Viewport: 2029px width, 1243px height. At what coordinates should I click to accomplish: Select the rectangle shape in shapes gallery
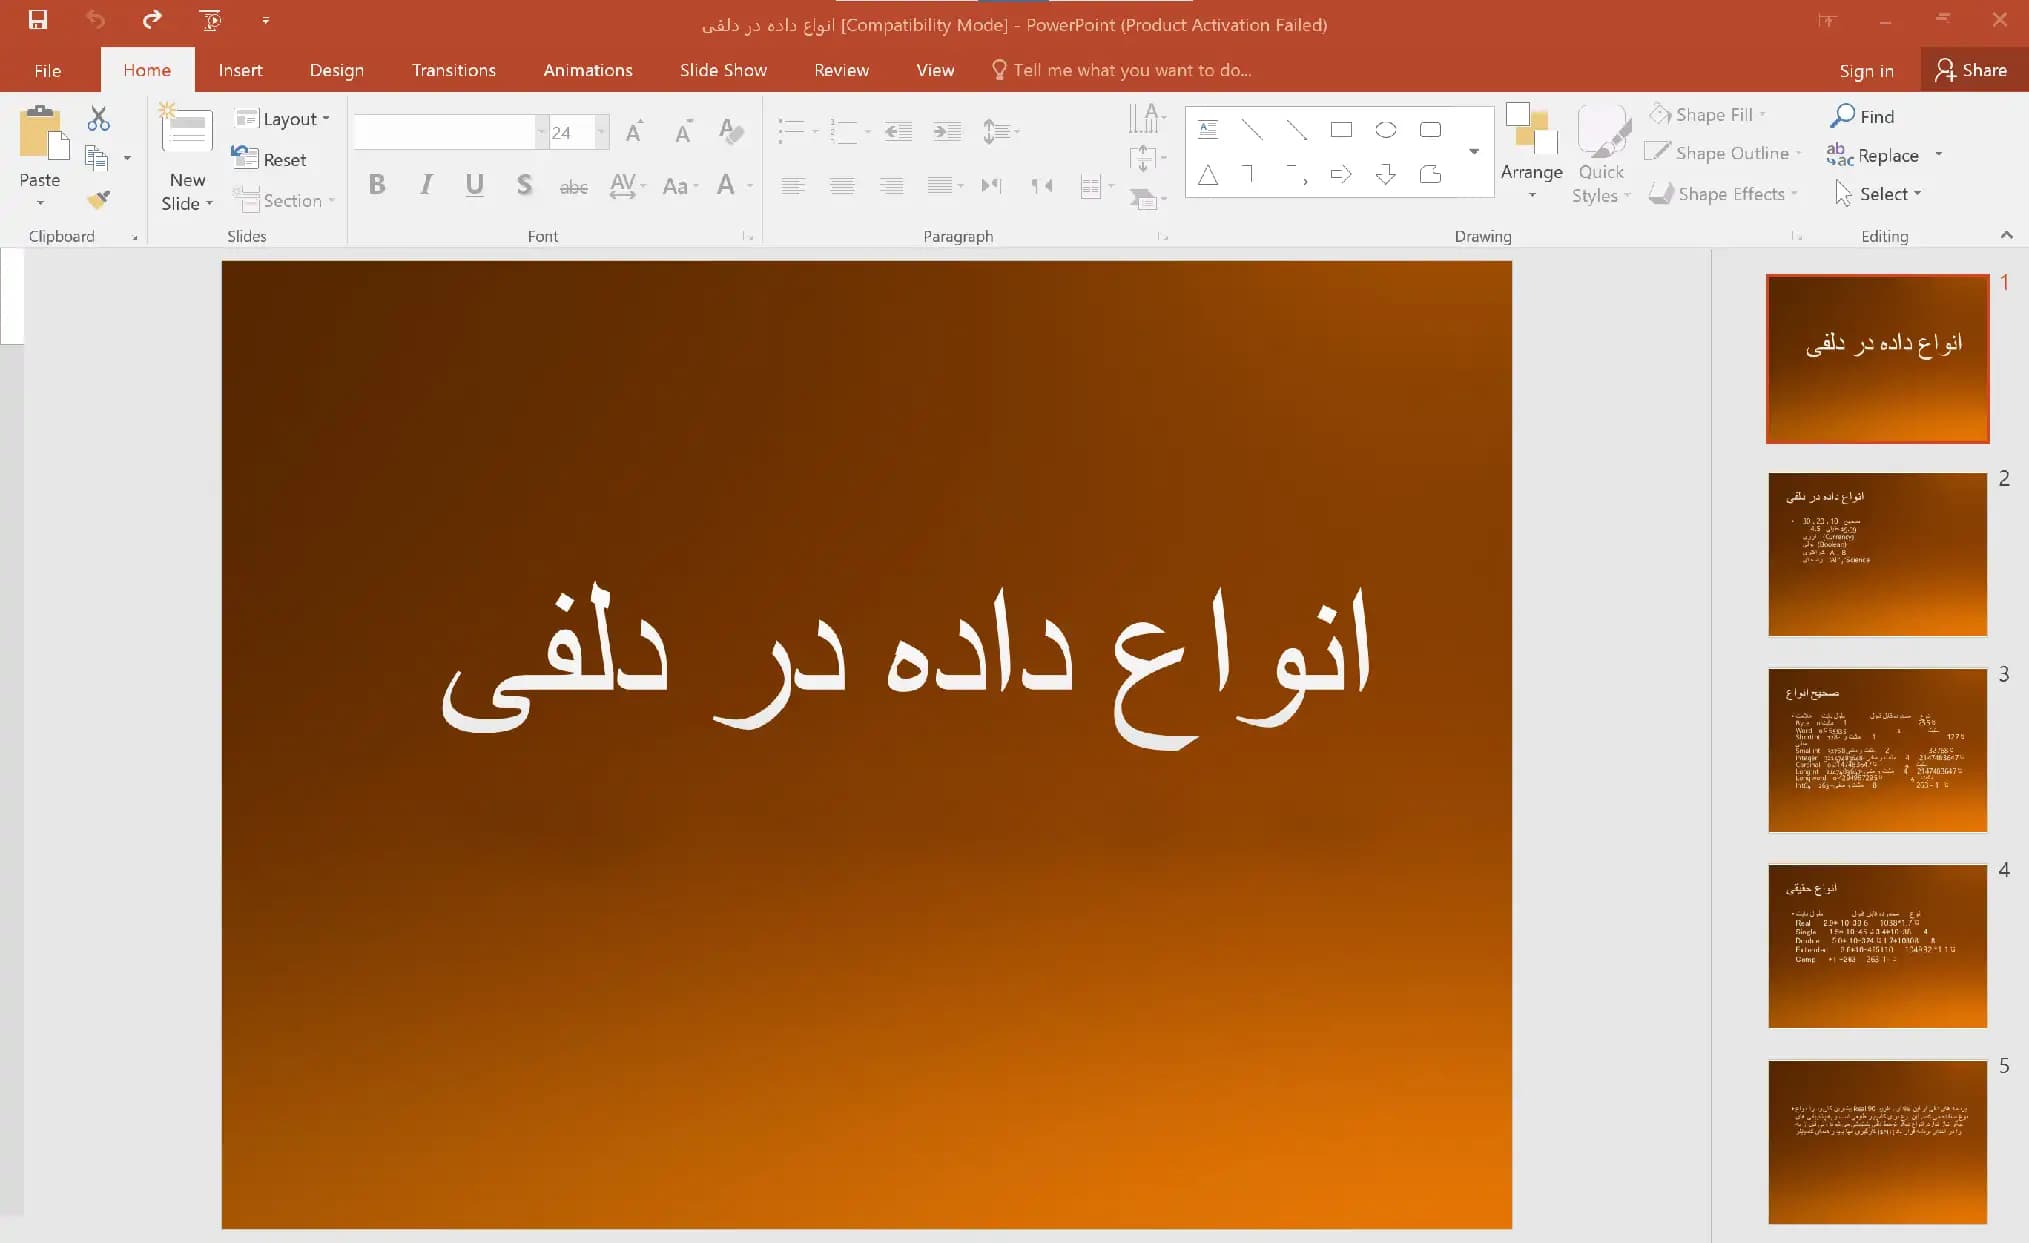pyautogui.click(x=1341, y=130)
